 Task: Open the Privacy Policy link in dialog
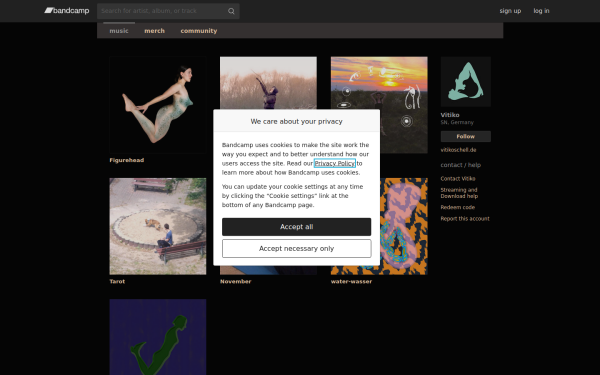tap(335, 163)
